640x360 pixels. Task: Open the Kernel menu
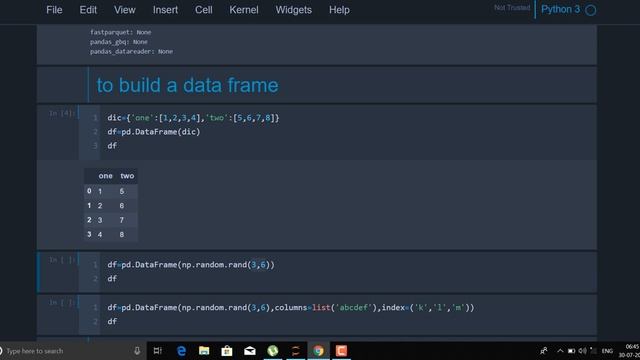[x=244, y=10]
